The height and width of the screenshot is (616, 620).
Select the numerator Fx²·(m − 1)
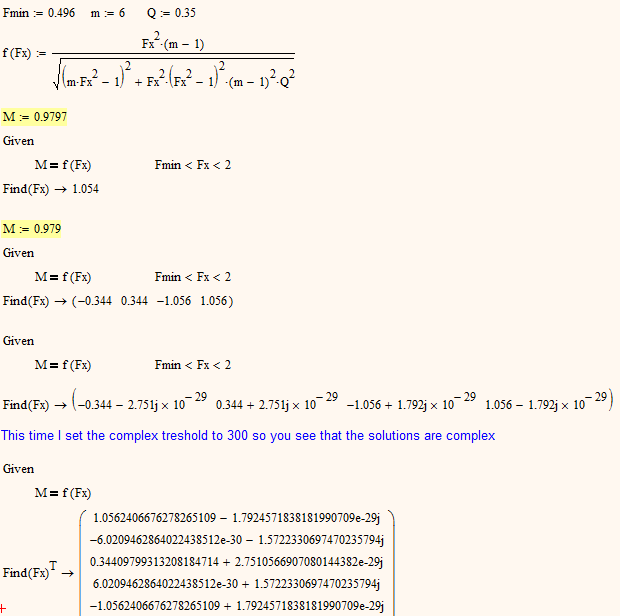click(x=173, y=42)
